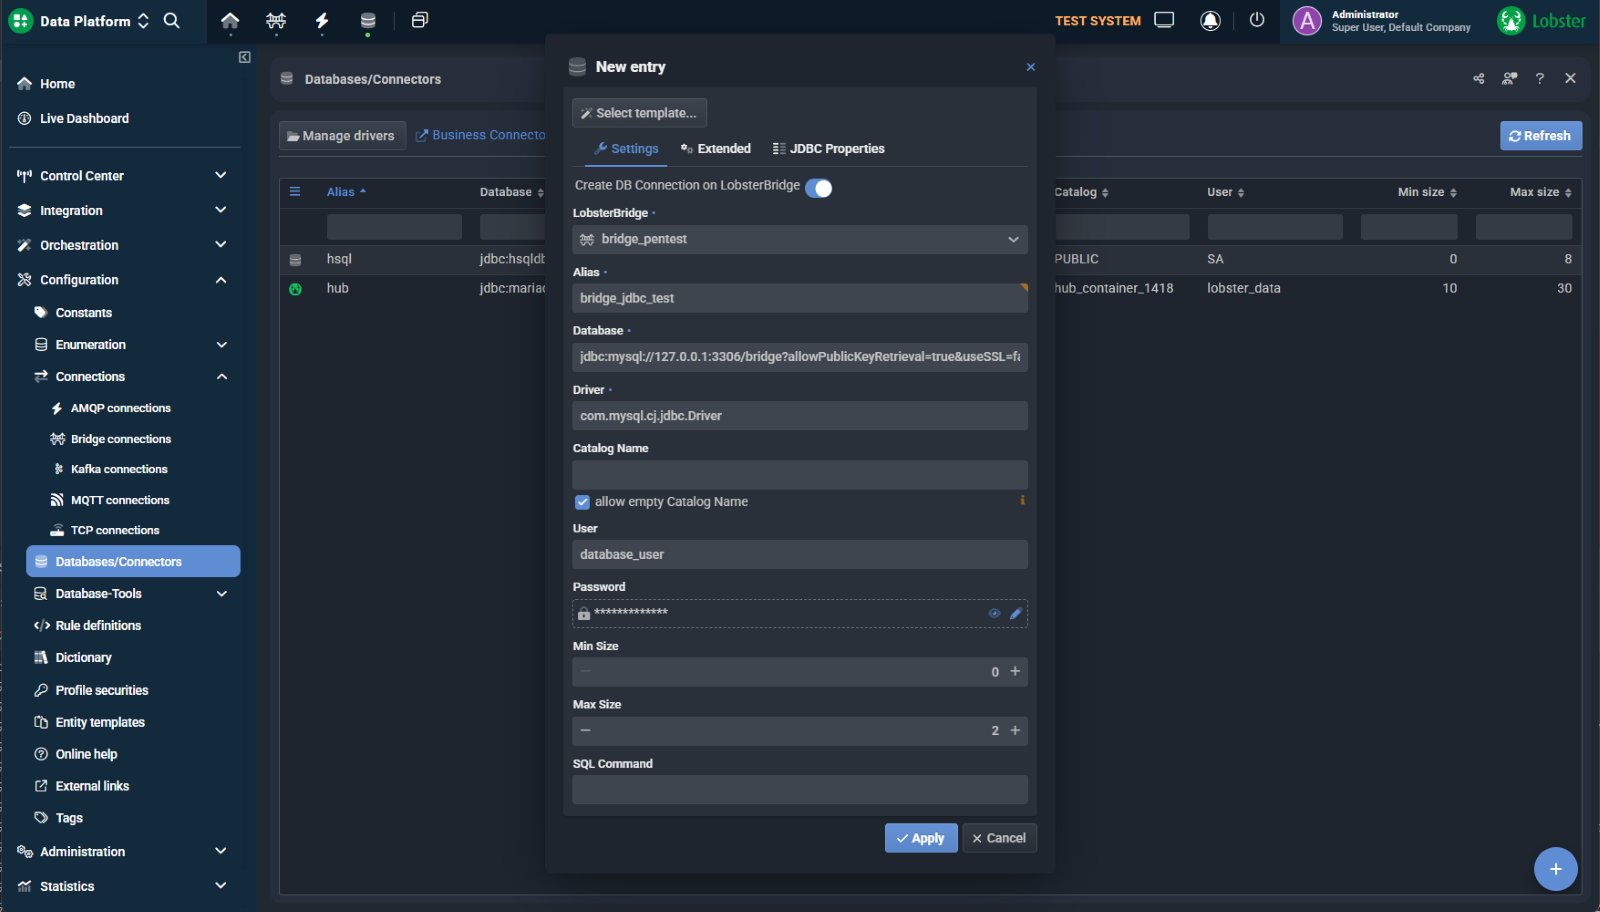Decrease Max Size with minus

click(585, 731)
